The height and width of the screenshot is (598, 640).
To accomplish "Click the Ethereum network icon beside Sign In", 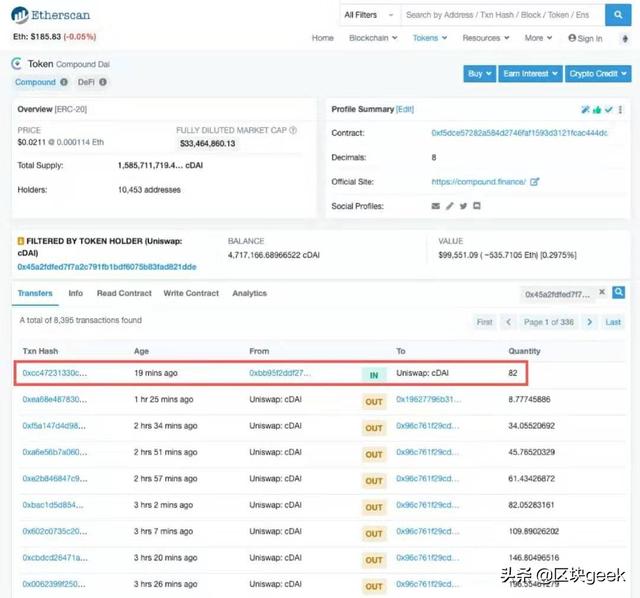I will point(624,39).
